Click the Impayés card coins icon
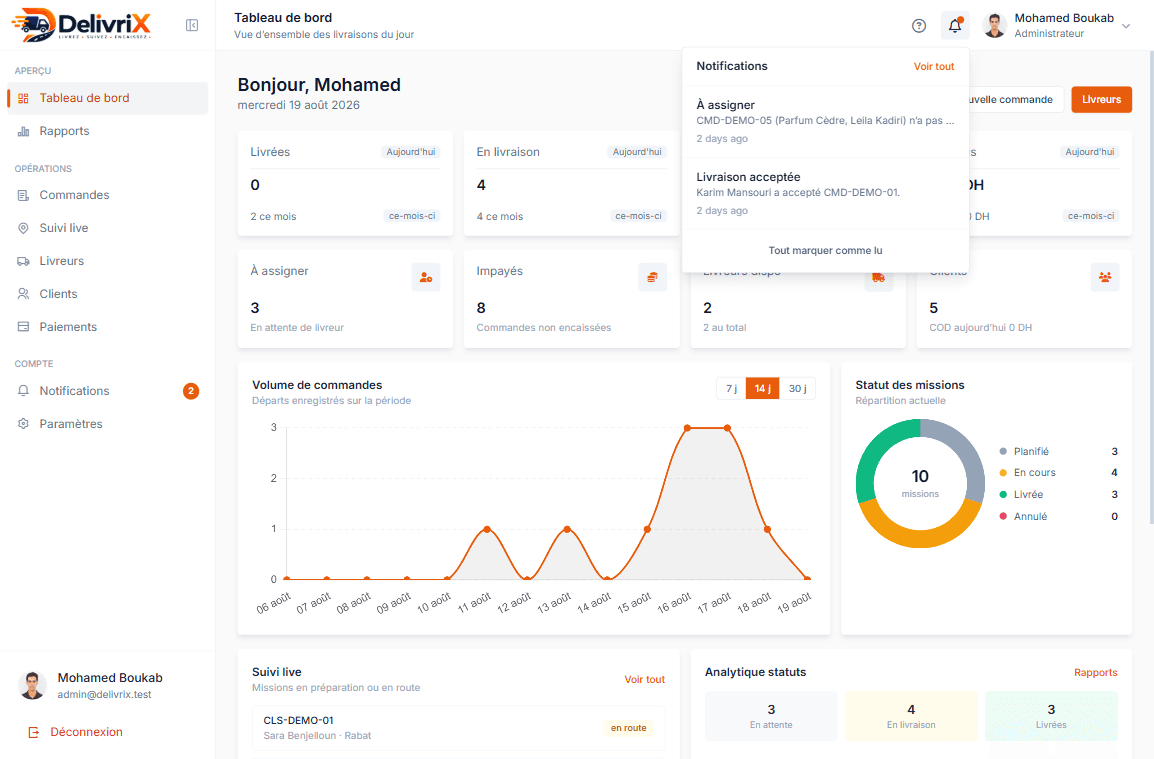This screenshot has height=759, width=1154. click(x=652, y=278)
